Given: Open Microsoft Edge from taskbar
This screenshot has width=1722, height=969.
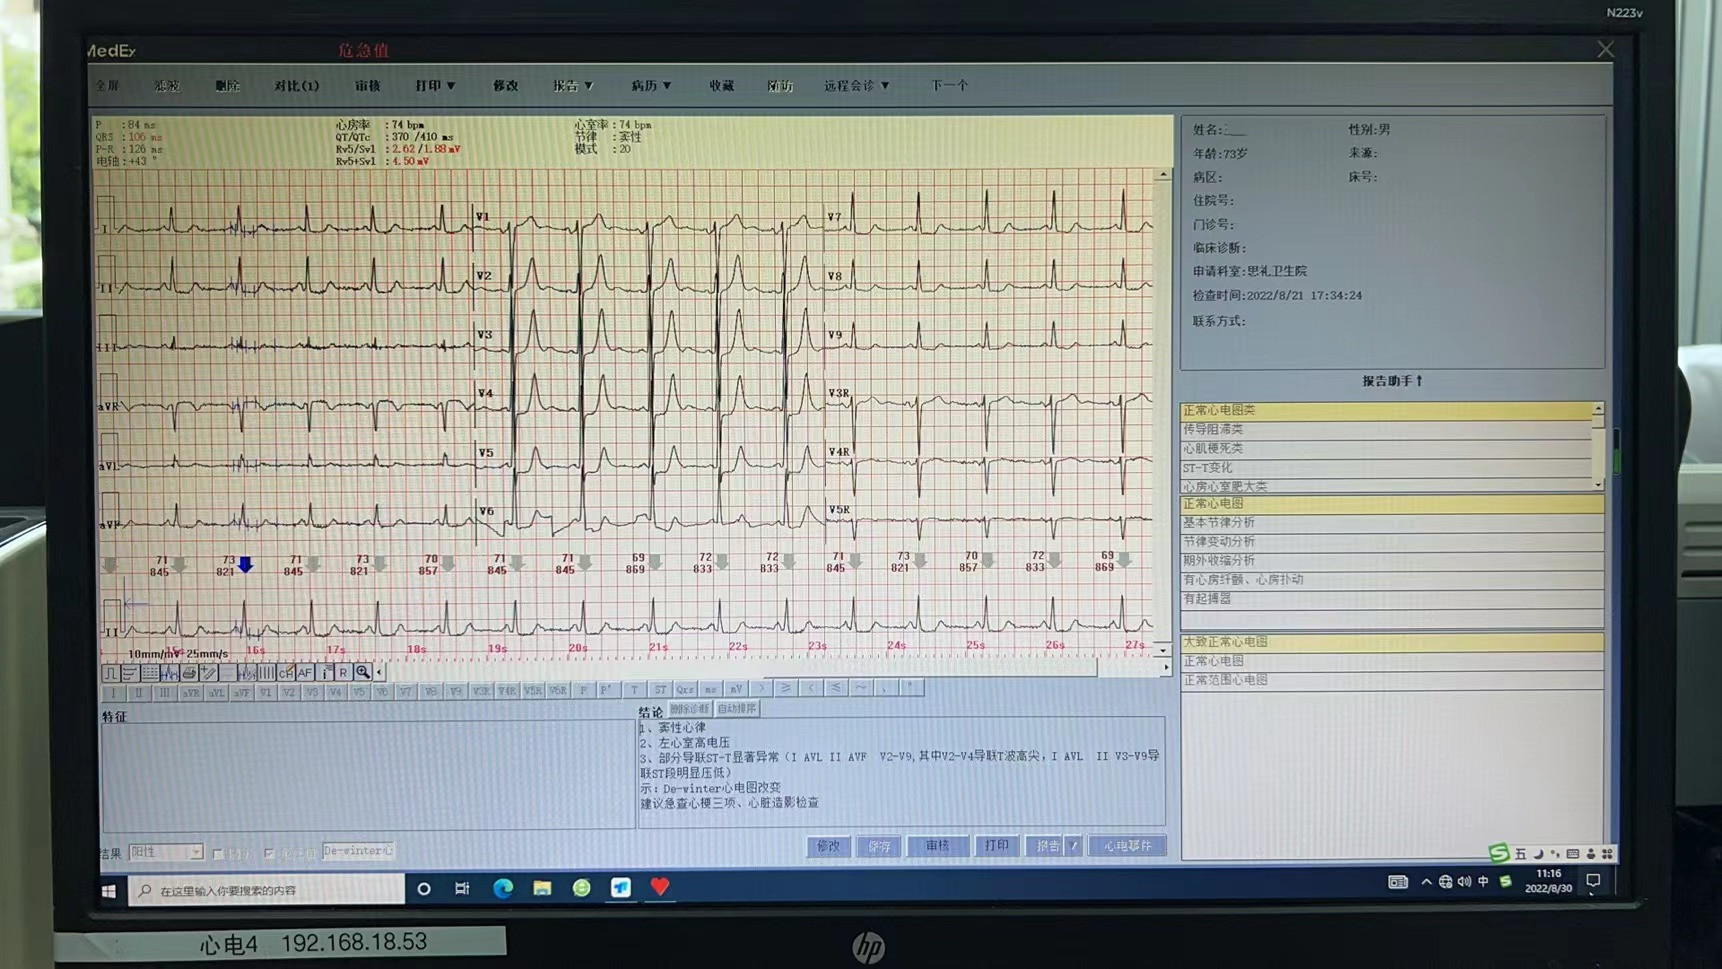Looking at the screenshot, I should 503,888.
